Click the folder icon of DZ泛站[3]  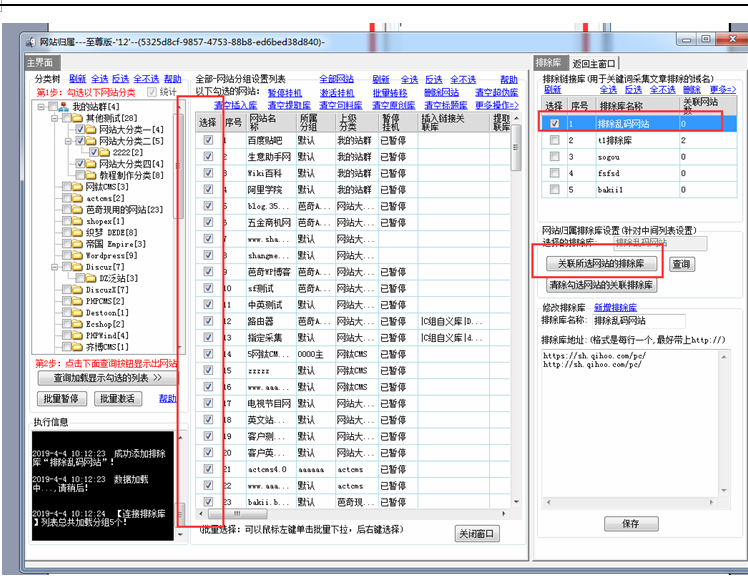tap(91, 278)
